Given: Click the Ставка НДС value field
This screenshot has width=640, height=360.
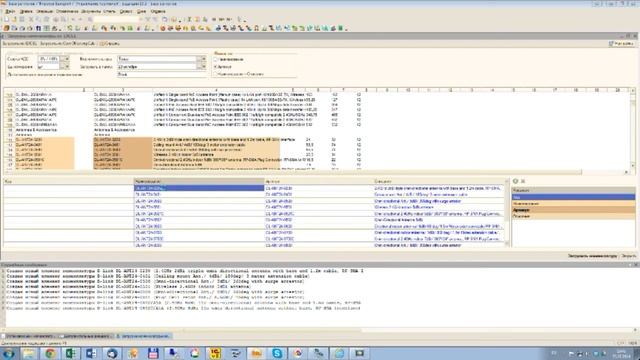Looking at the screenshot, I should pos(50,59).
